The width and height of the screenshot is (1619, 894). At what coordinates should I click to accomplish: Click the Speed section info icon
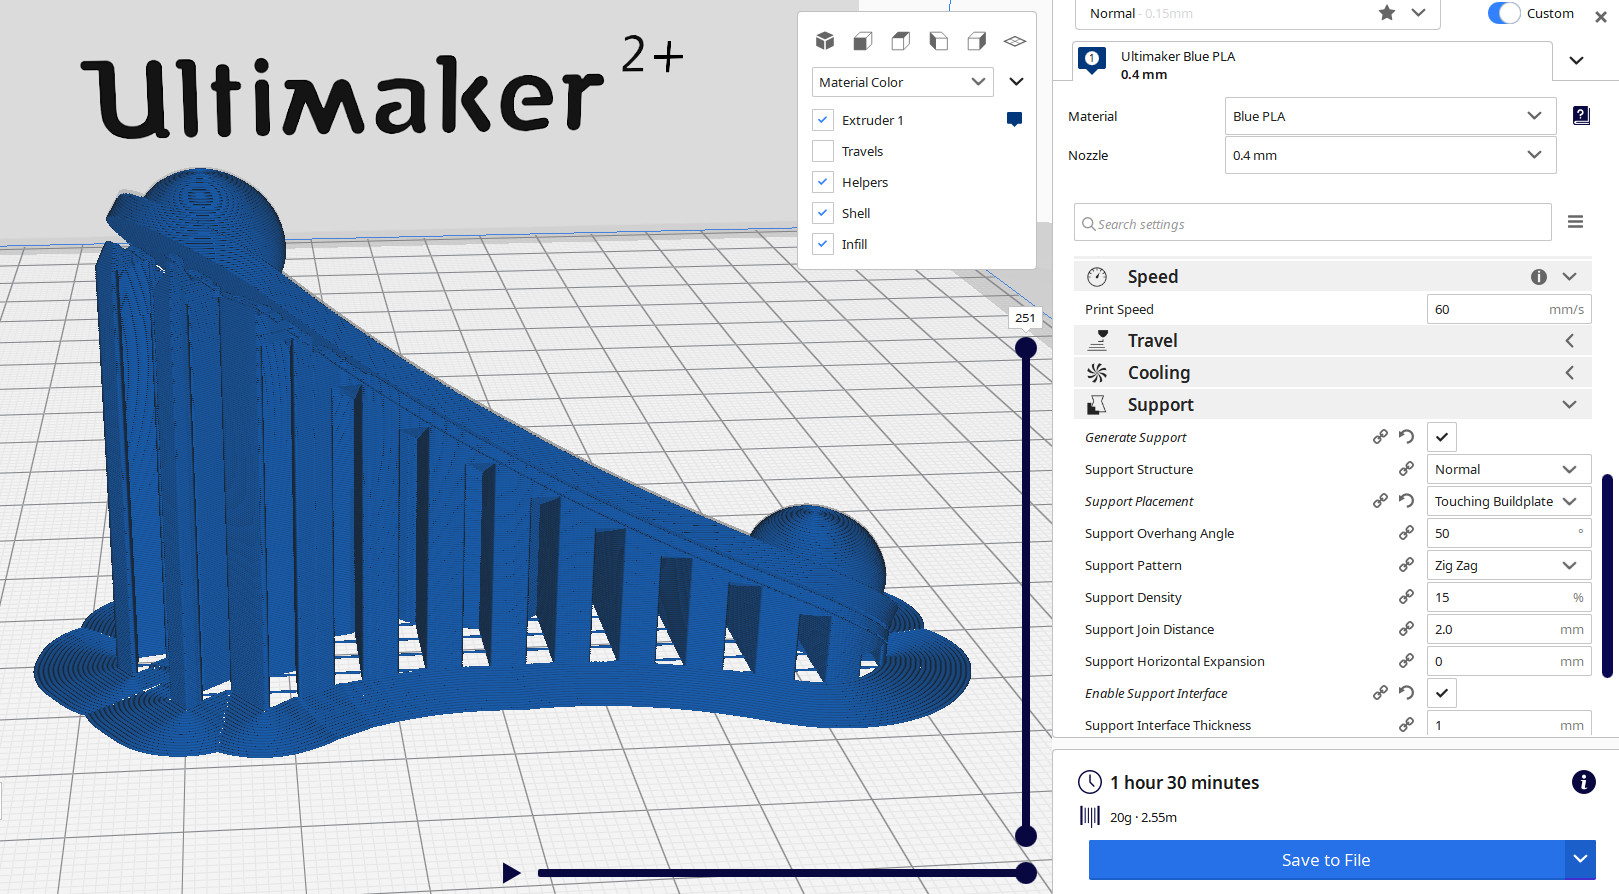coord(1538,277)
